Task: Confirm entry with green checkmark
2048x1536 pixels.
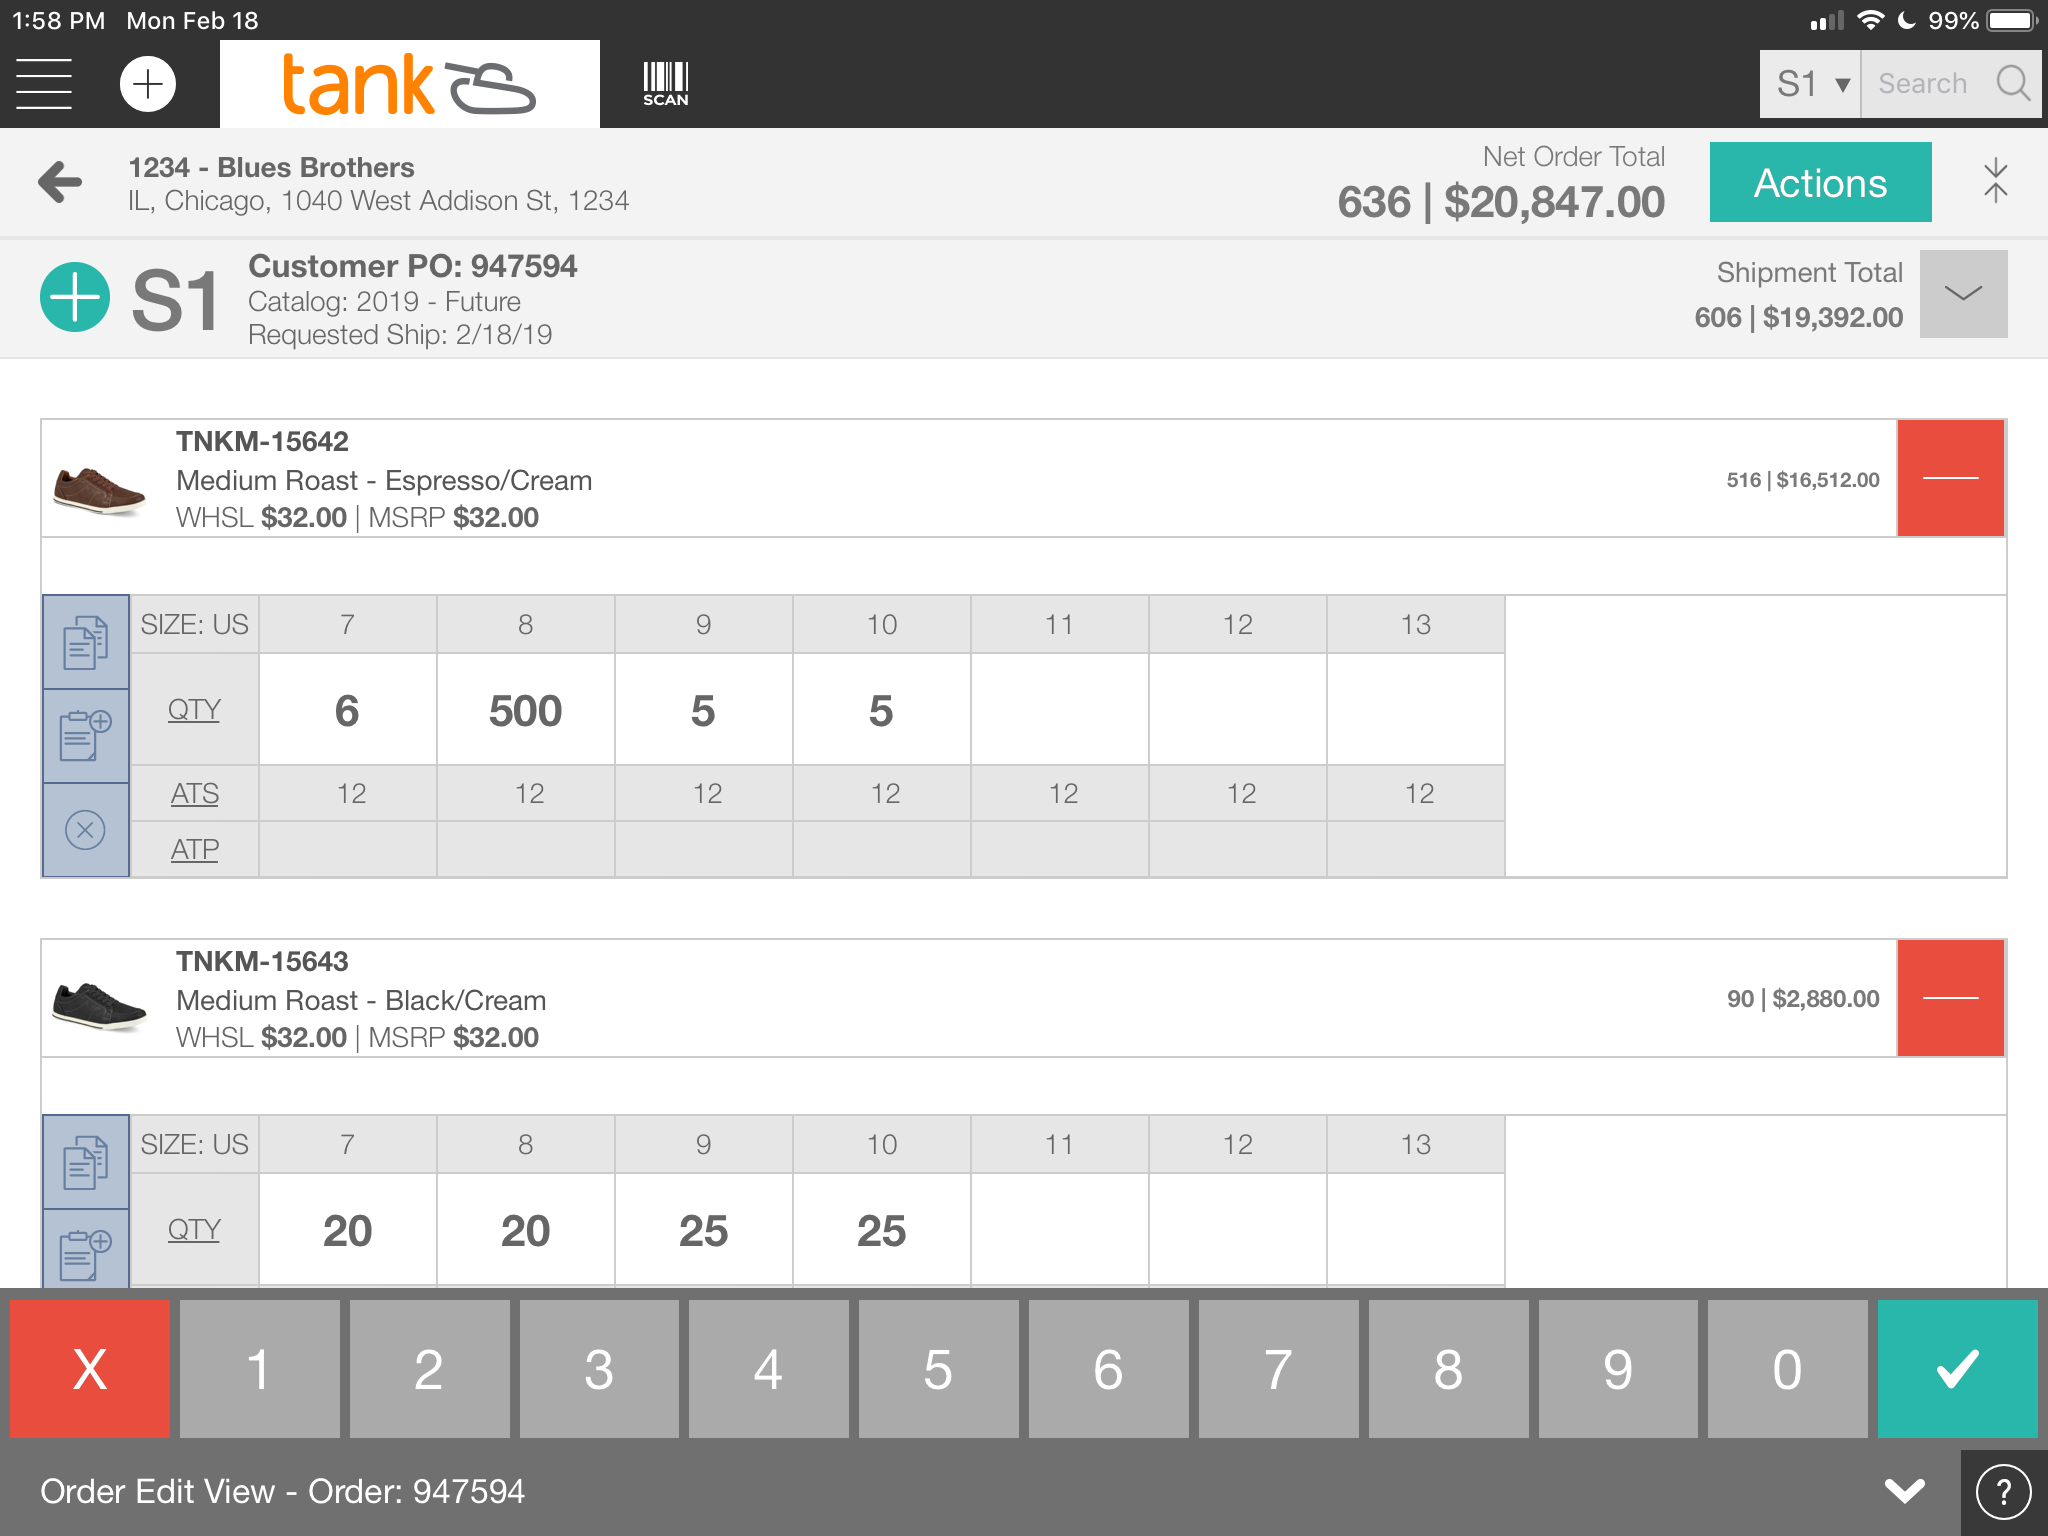Action: coord(1957,1369)
